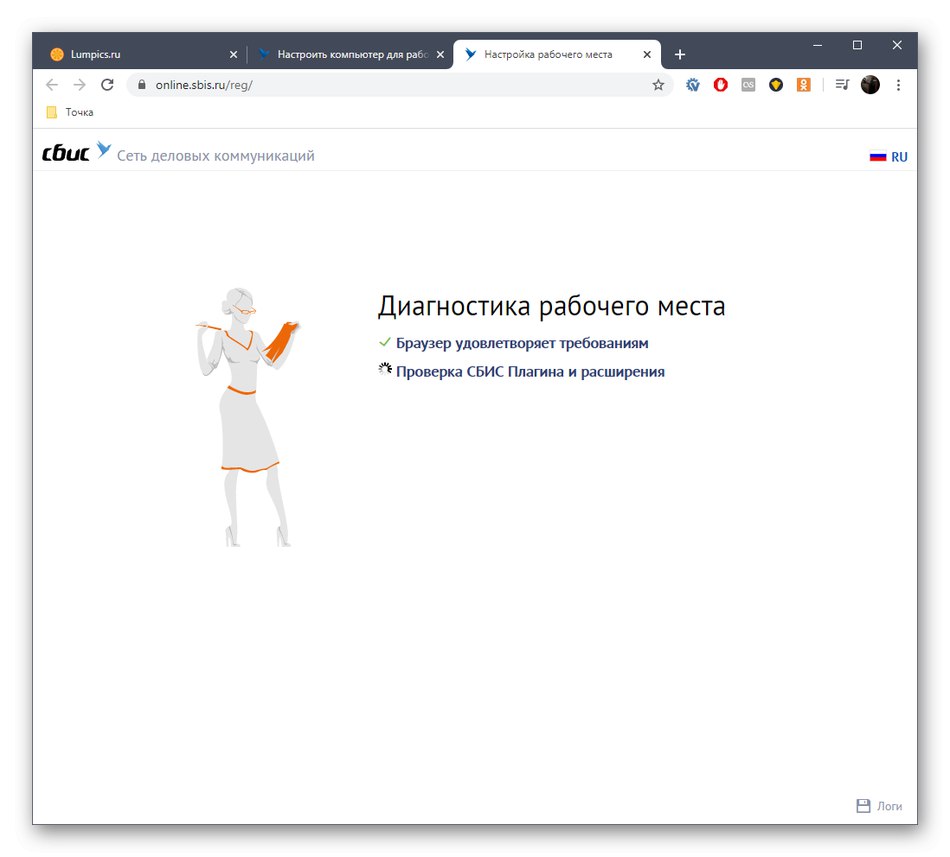Screen dimensions: 950x857
Task: Open Chrome three-dot menu
Action: point(899,85)
